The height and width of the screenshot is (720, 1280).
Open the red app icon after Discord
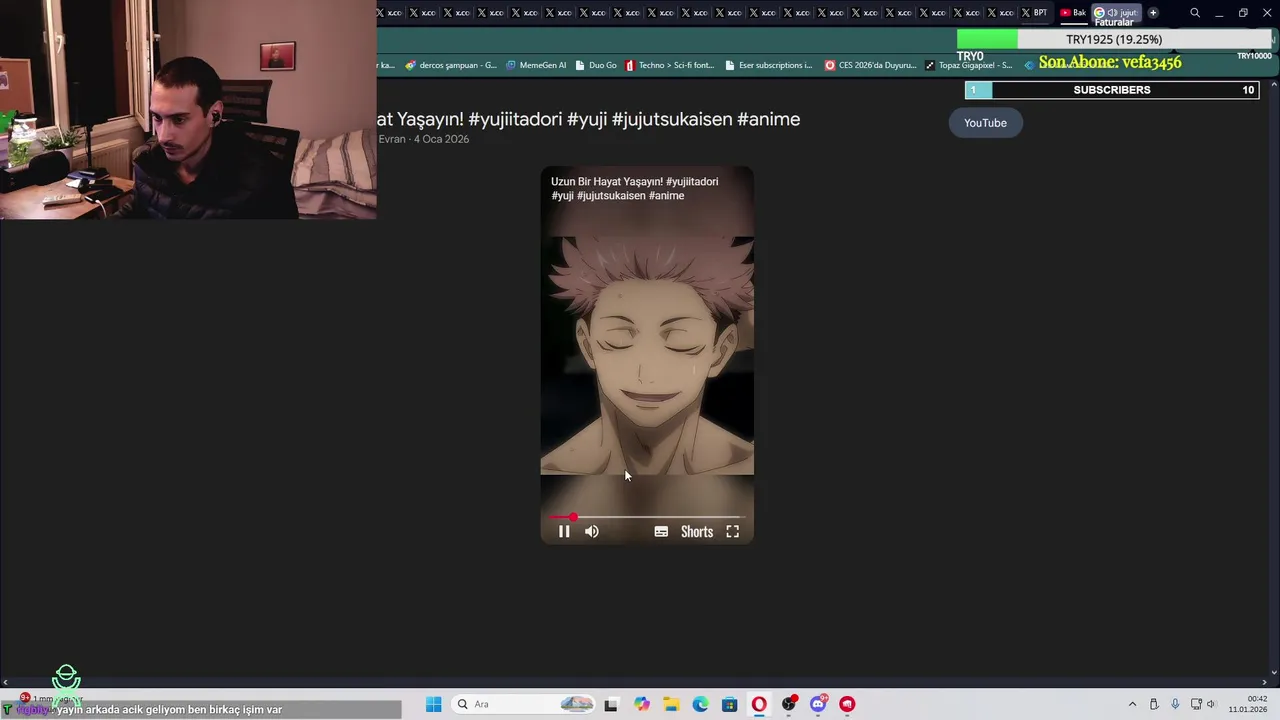pos(847,704)
